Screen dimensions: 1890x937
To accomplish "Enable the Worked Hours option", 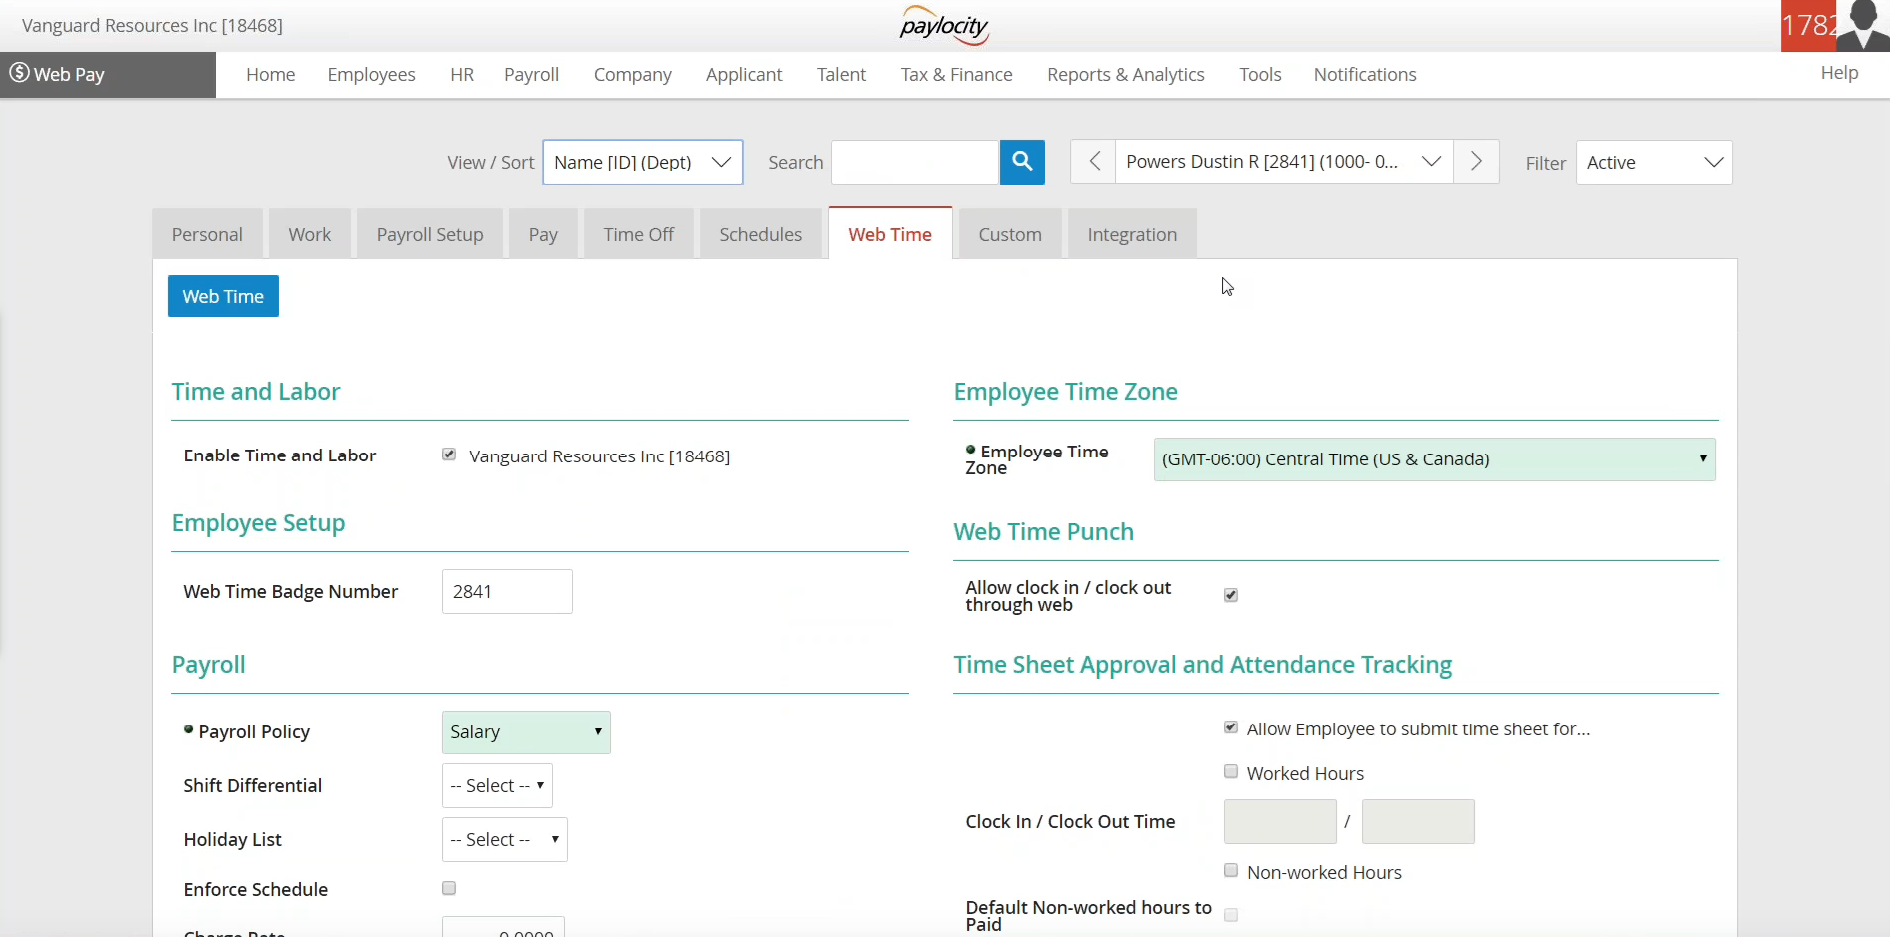I will [1231, 771].
